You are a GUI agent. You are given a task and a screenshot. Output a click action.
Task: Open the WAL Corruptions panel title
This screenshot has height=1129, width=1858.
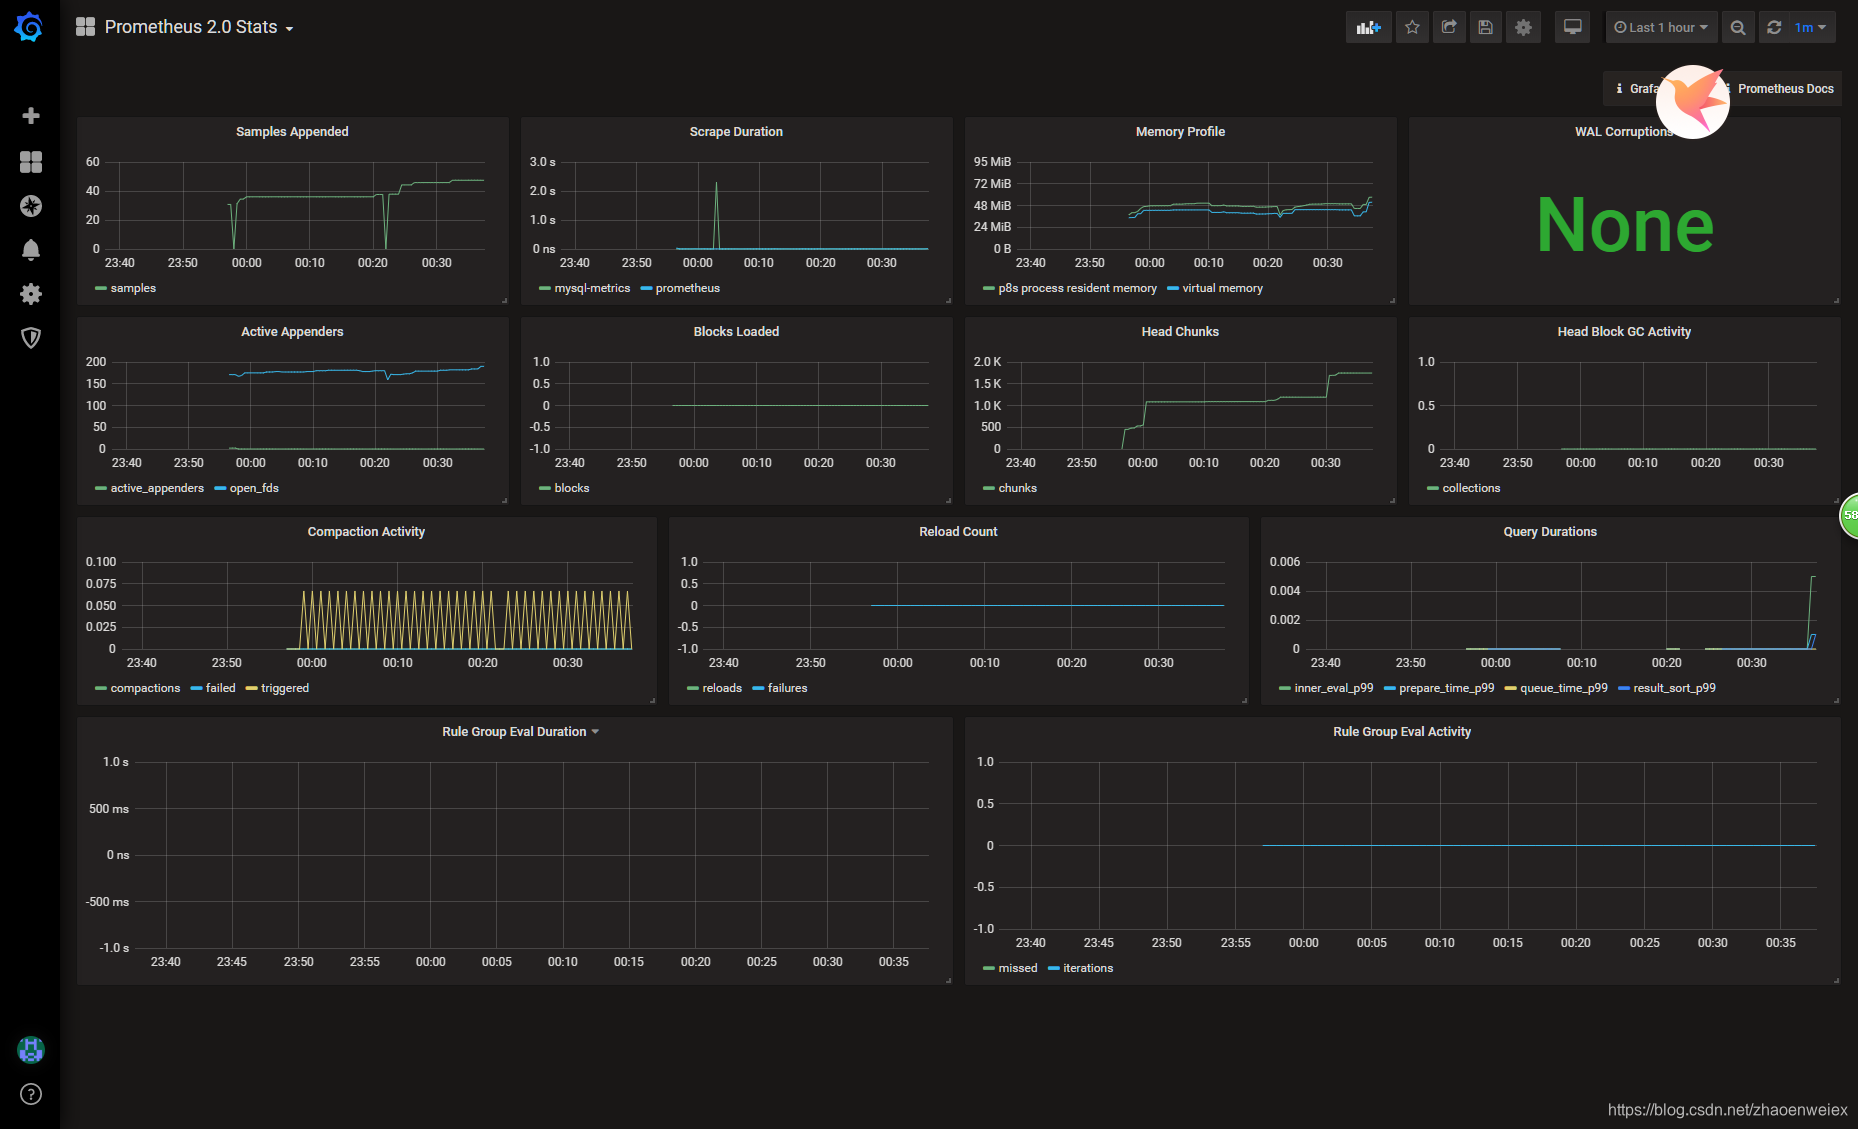[1624, 132]
